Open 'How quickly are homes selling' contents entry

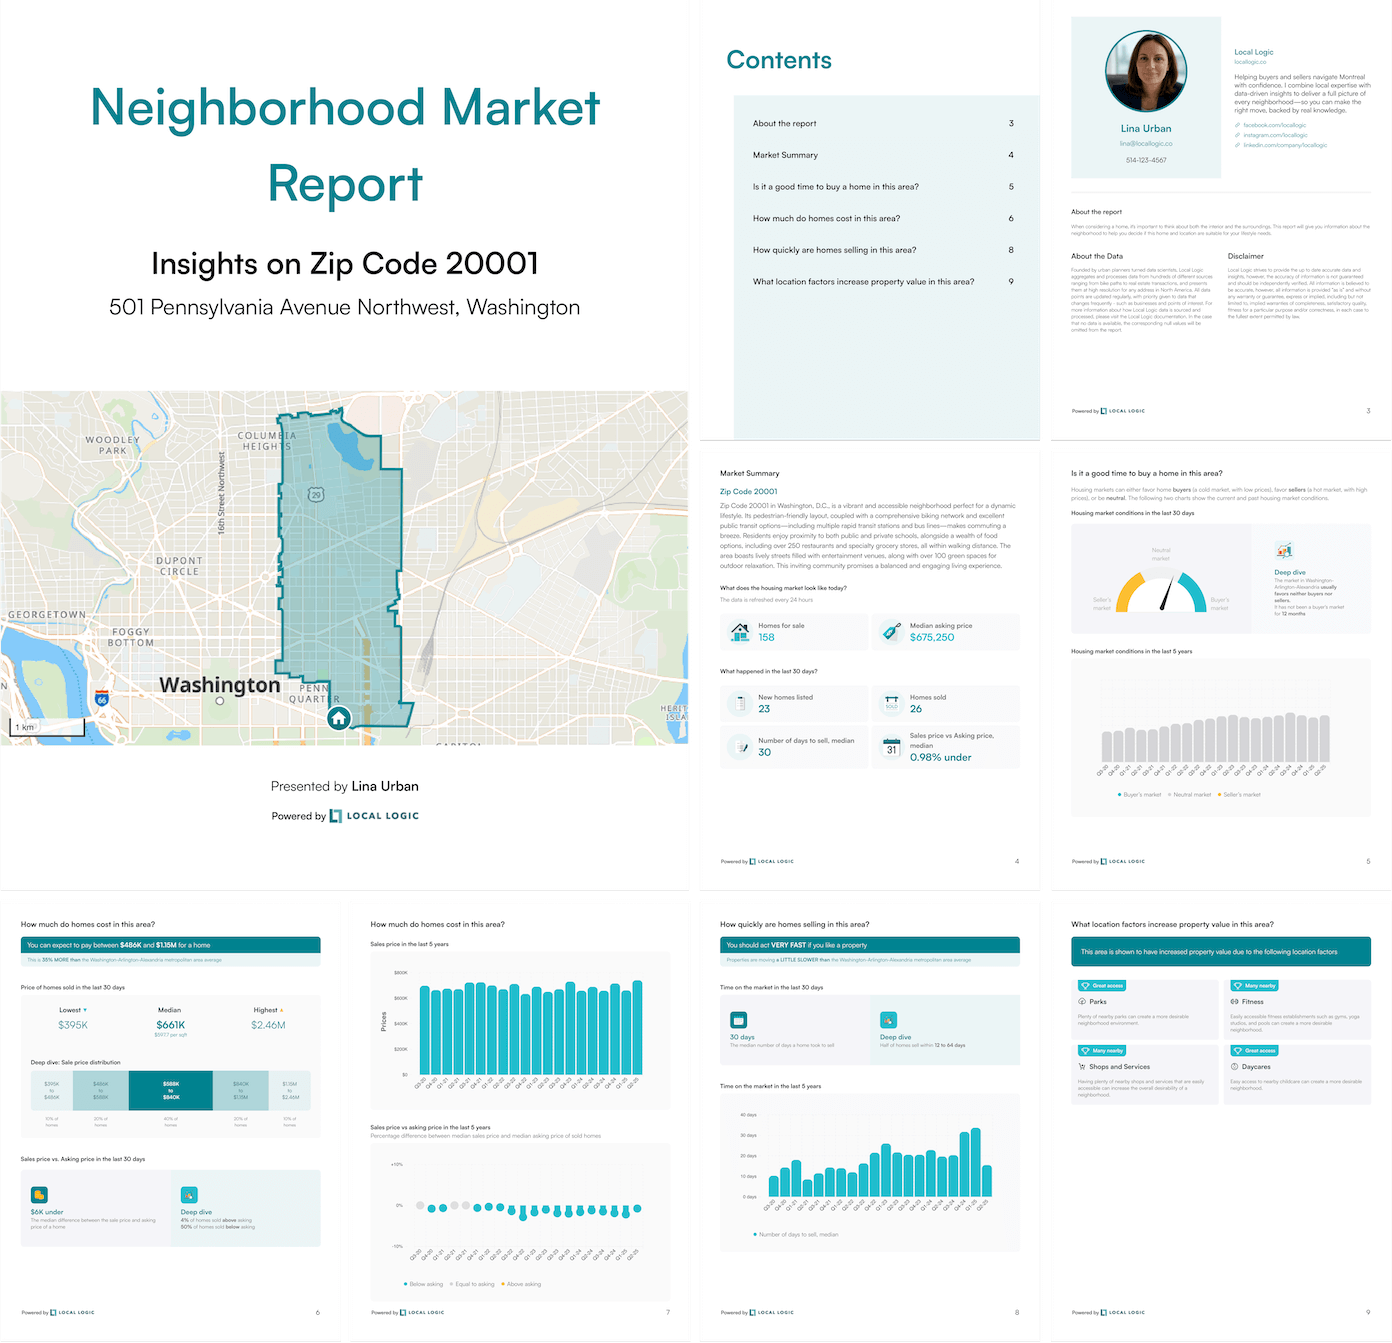click(x=883, y=250)
